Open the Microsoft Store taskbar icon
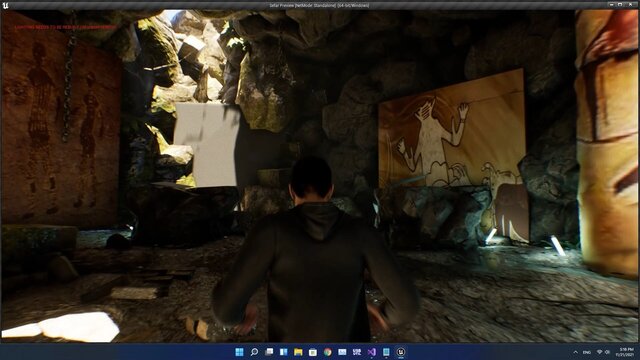 click(x=313, y=352)
